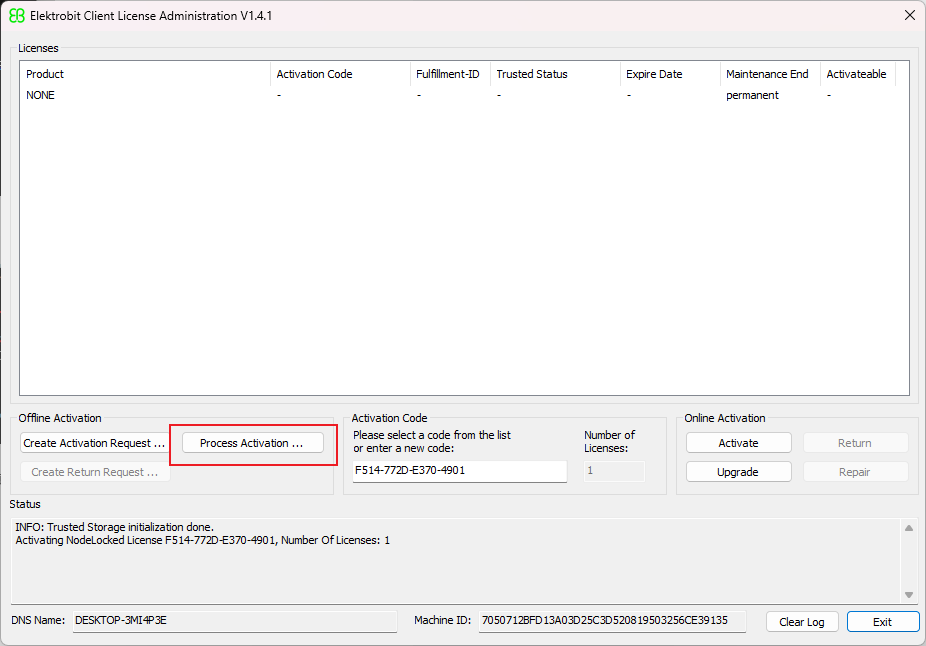Click Create Activation Request

(94, 442)
